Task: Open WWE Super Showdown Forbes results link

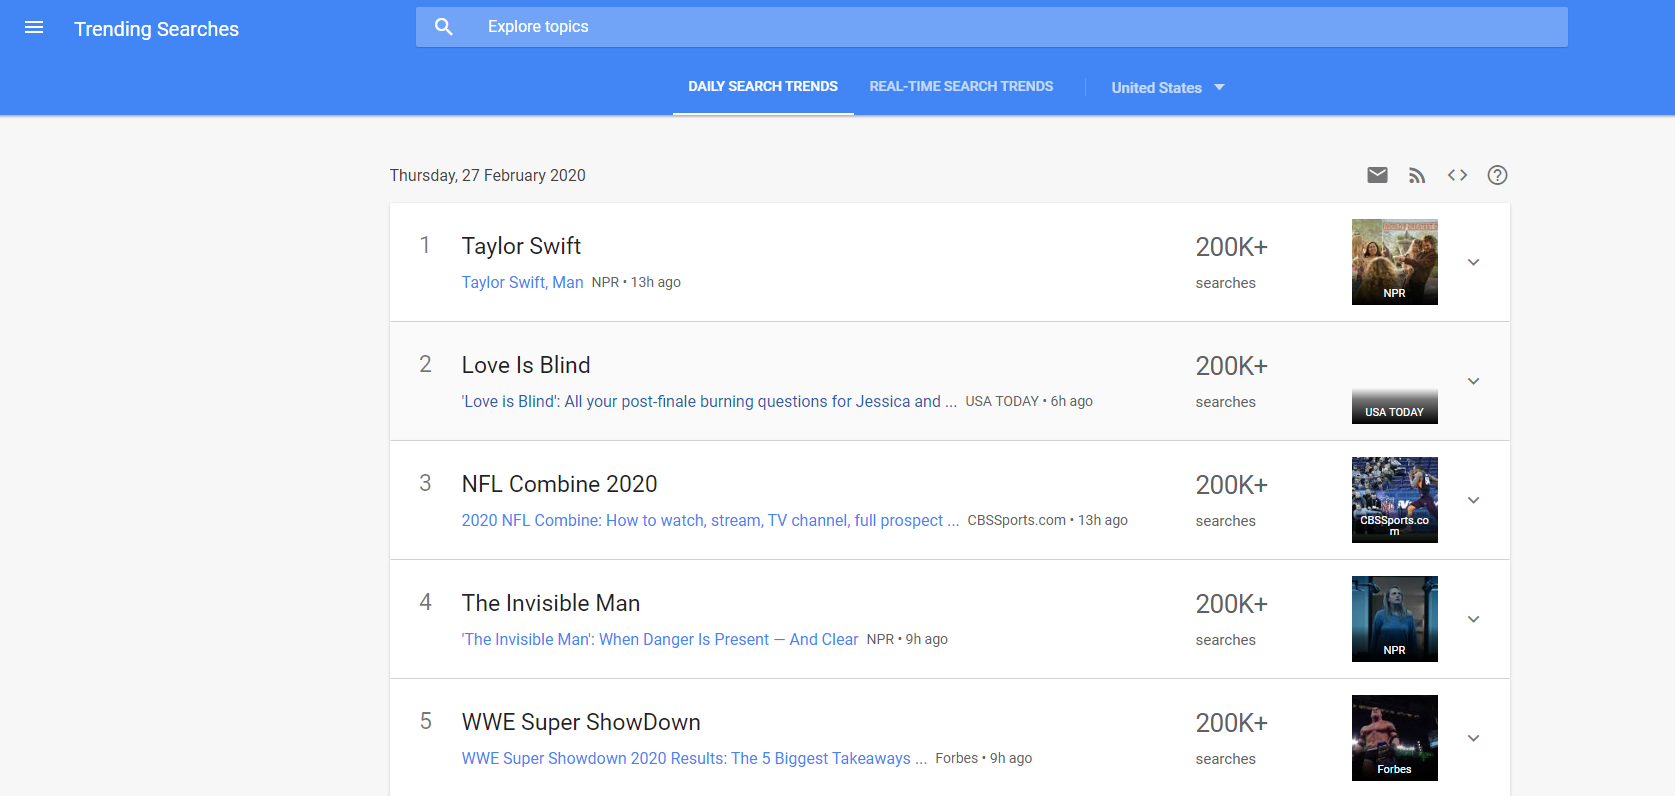Action: click(694, 758)
